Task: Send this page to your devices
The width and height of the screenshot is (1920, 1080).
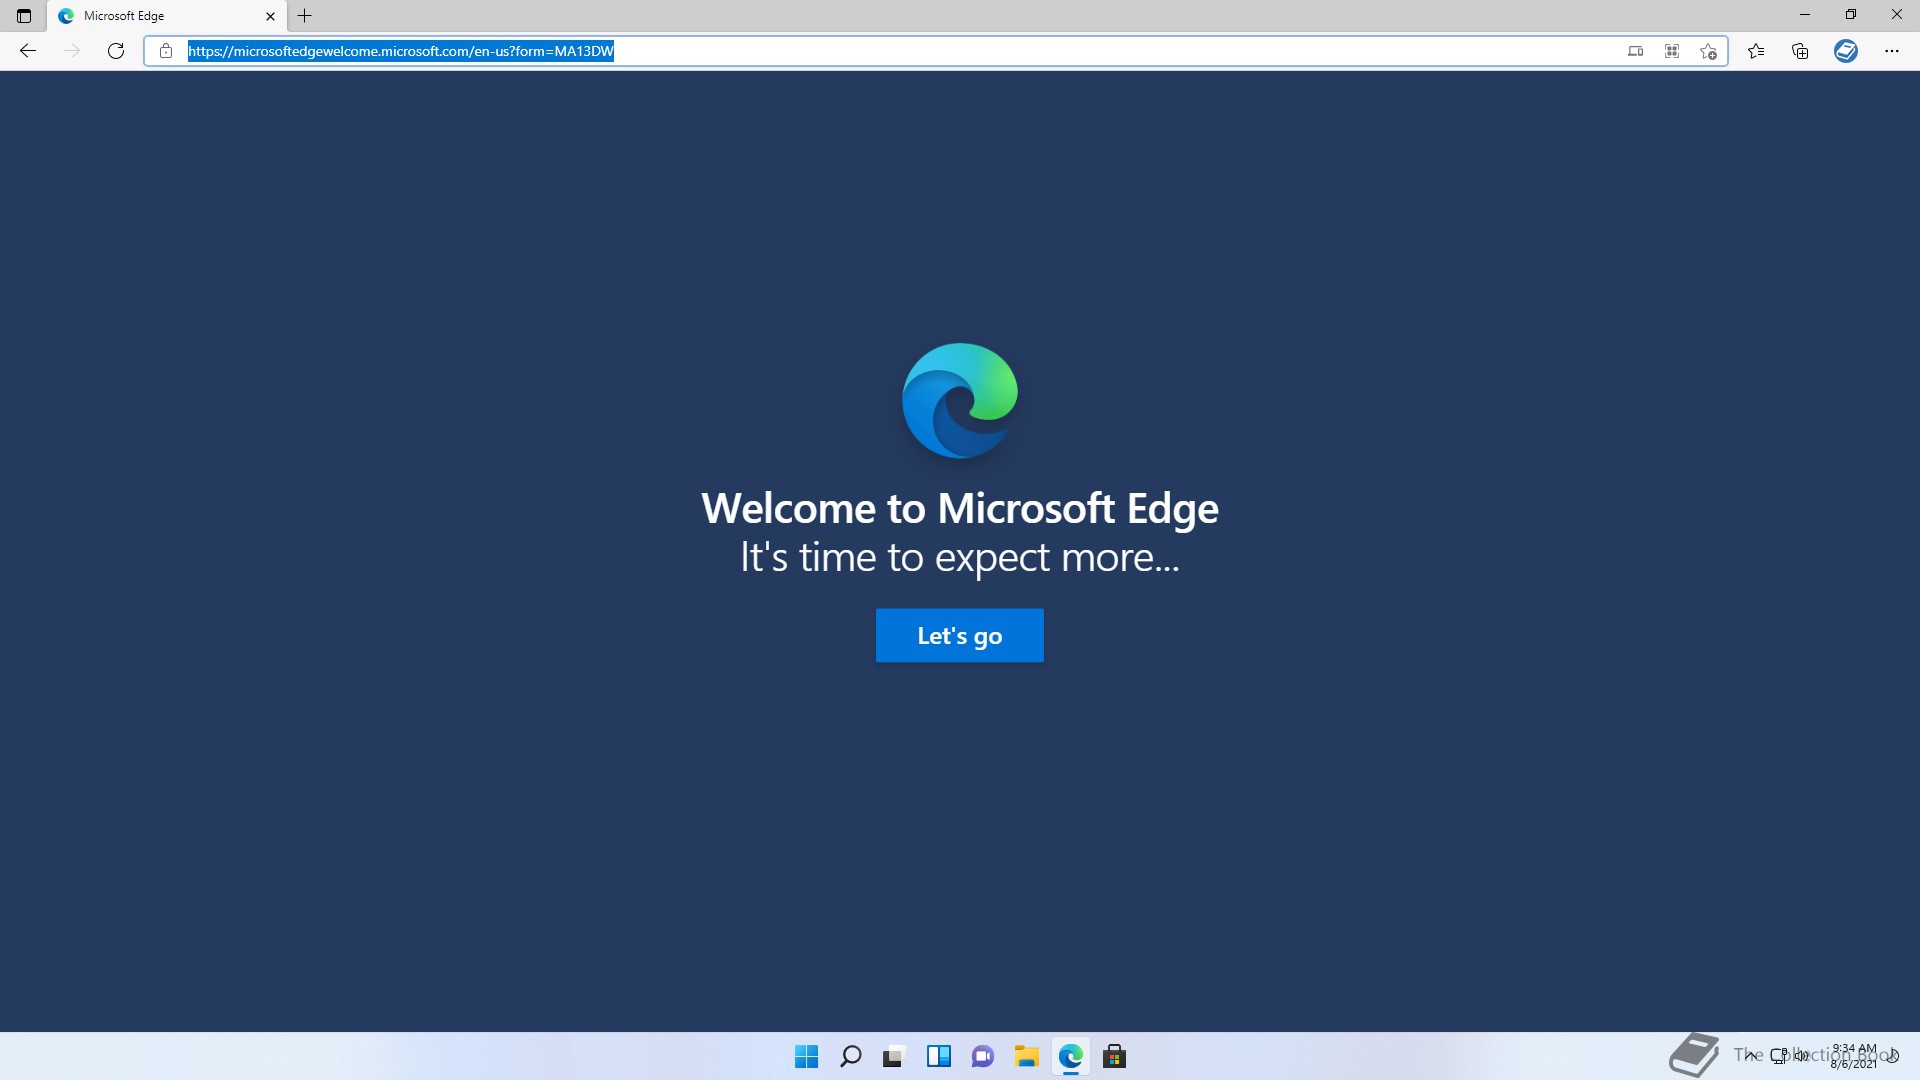Action: (1636, 51)
